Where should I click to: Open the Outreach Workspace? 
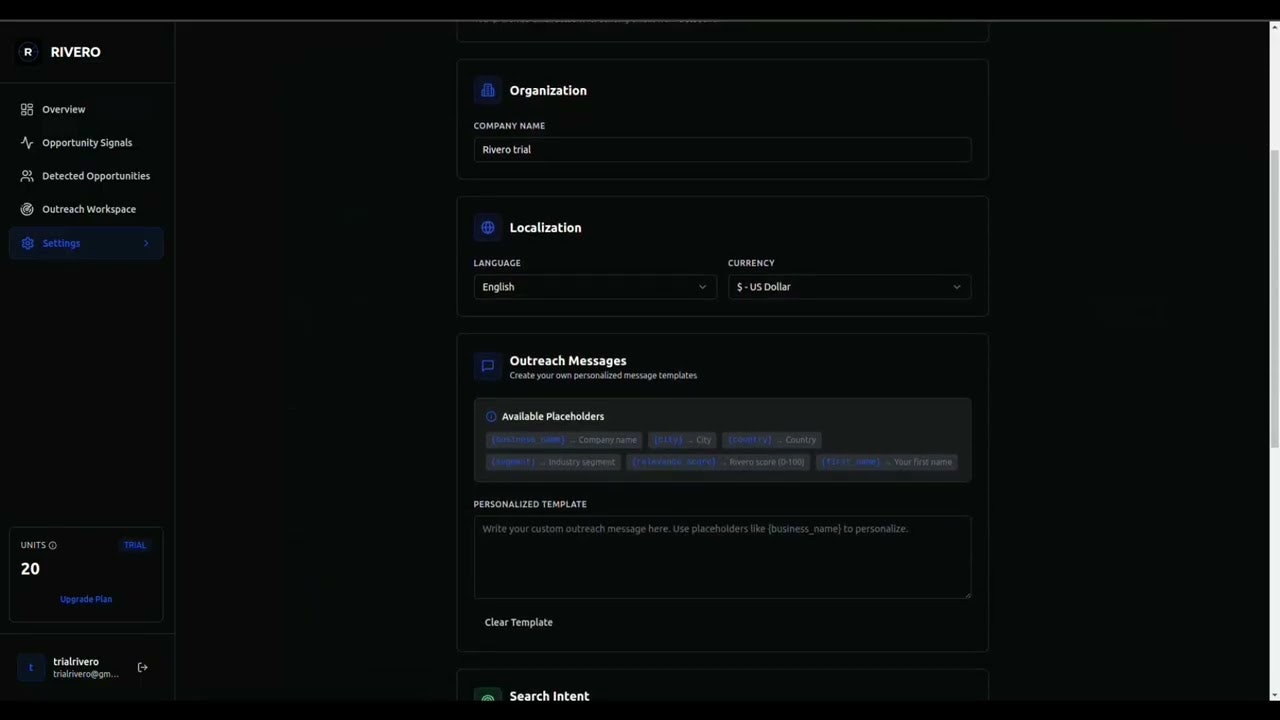click(x=86, y=209)
